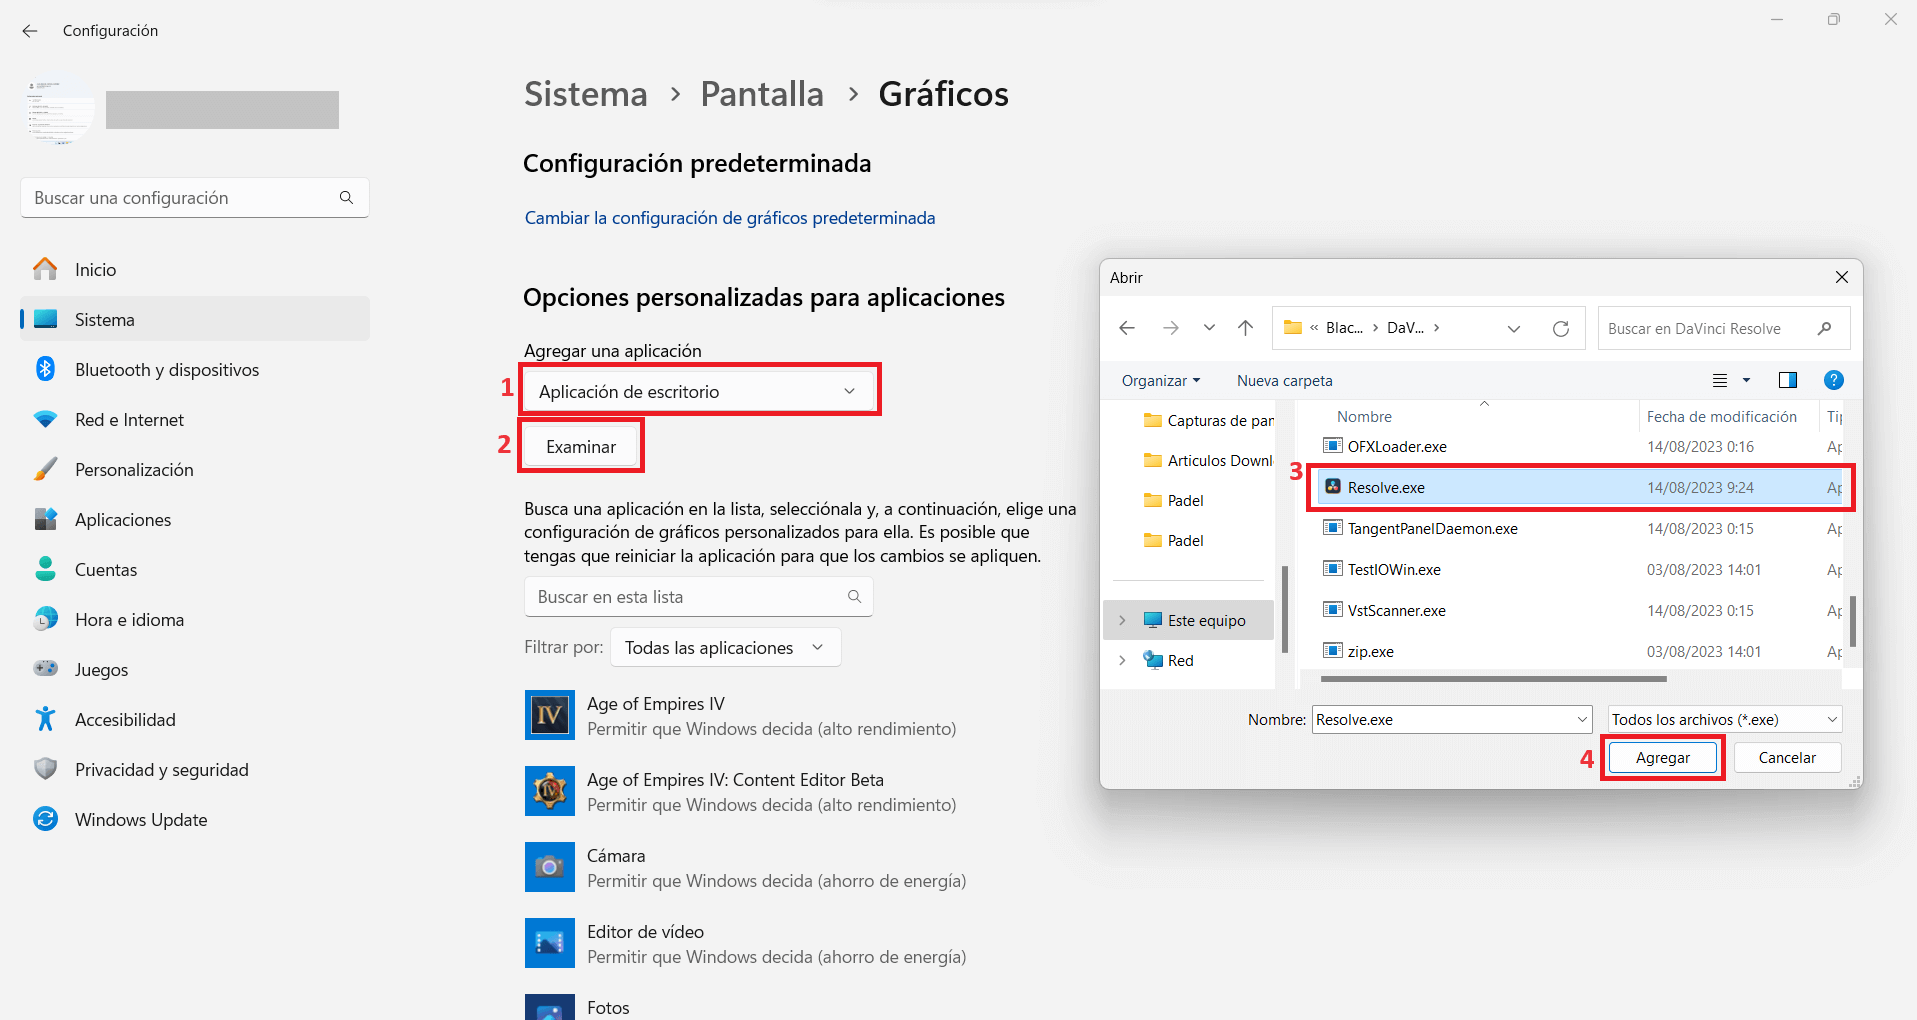The height and width of the screenshot is (1020, 1917).
Task: Expand the view options dropdown arrow
Action: click(x=1746, y=380)
